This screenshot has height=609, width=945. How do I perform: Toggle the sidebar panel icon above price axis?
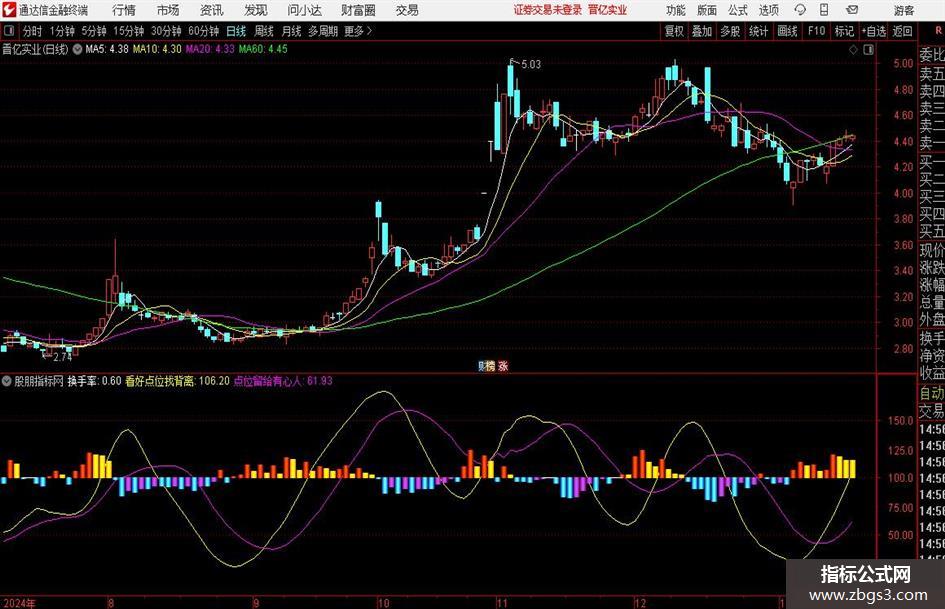point(868,49)
